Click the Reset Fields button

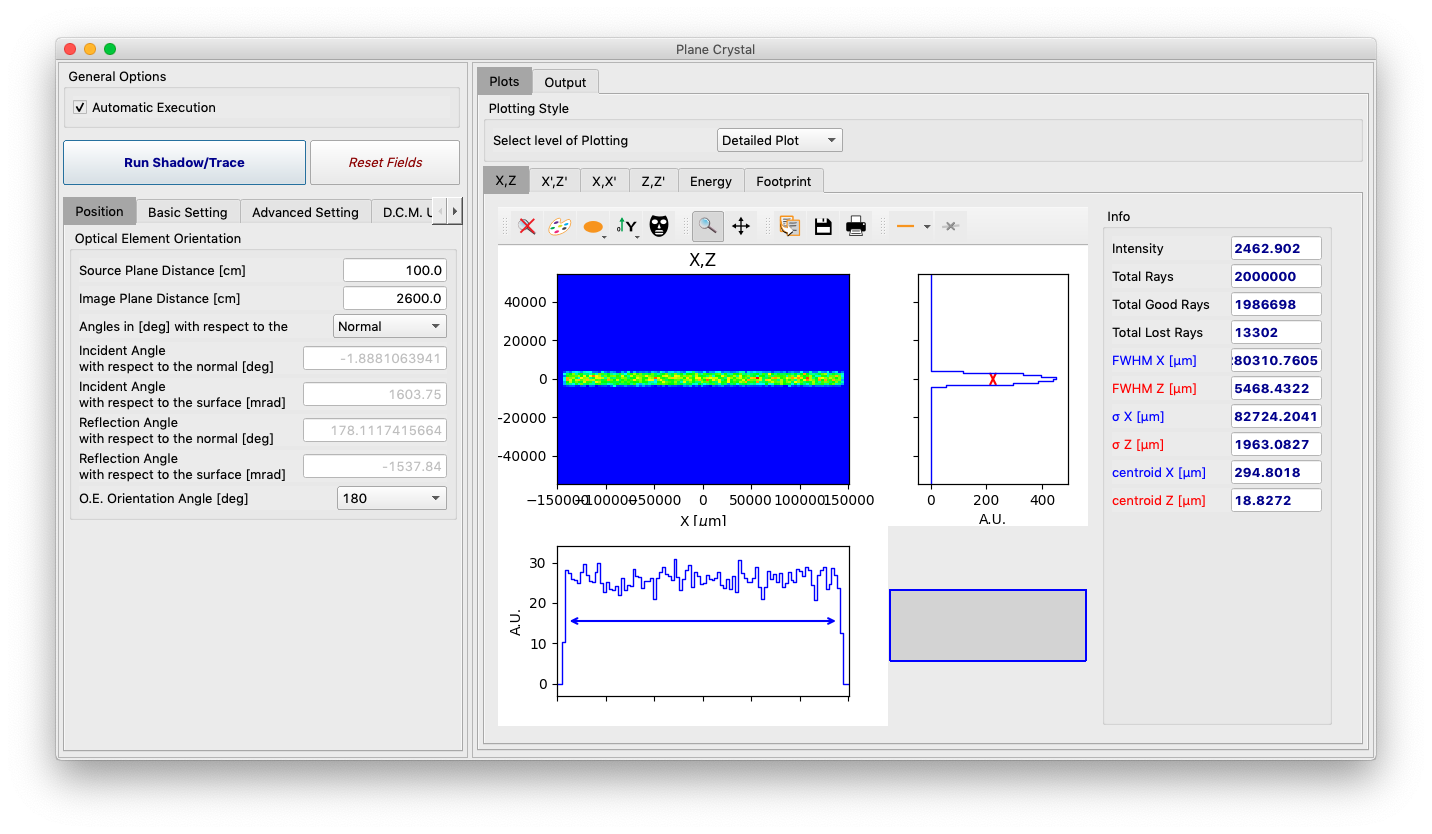coord(385,162)
